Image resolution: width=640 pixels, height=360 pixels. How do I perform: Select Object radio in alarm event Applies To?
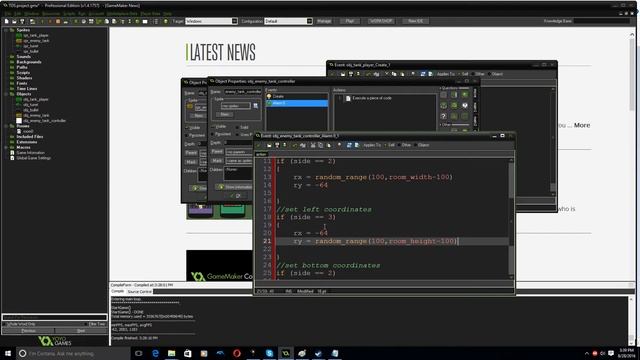click(x=416, y=145)
